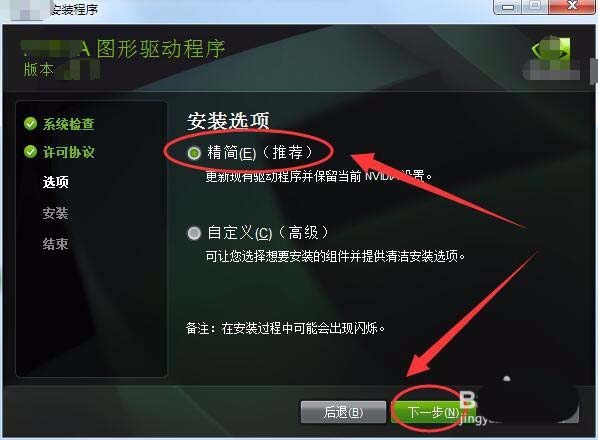Select the 安装 step in sidebar

click(56, 213)
